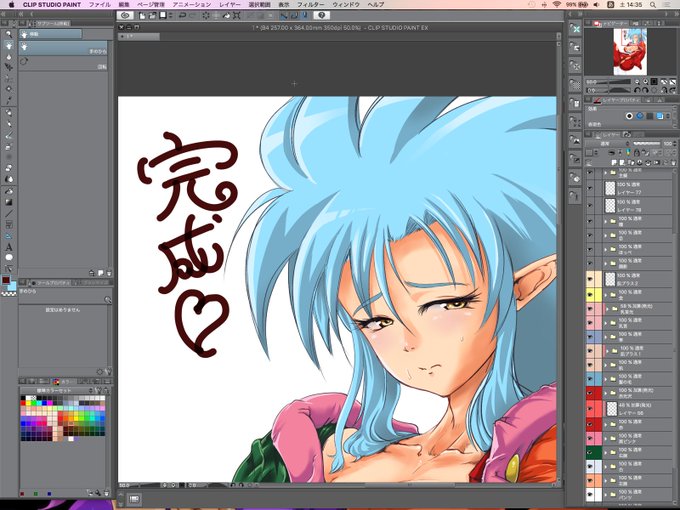The width and height of the screenshot is (680, 510).
Task: Click delete layer trash icon in Layer panel
Action: point(673,163)
